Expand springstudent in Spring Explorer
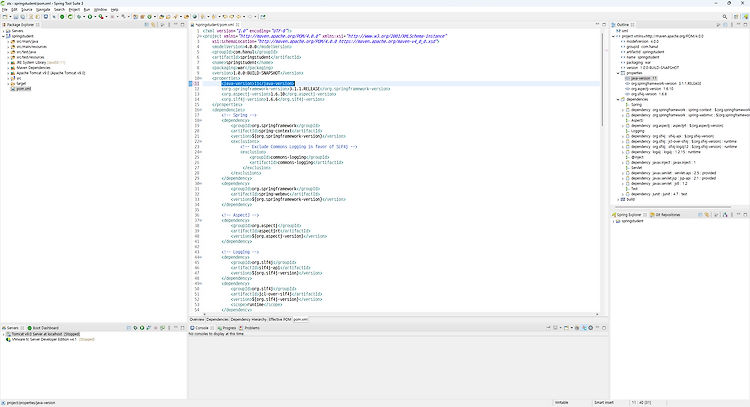 (x=613, y=221)
